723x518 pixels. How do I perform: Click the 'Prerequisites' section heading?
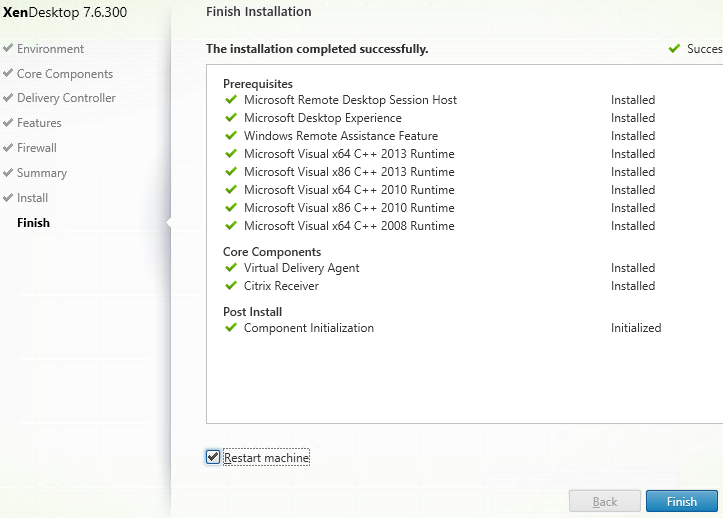[258, 84]
